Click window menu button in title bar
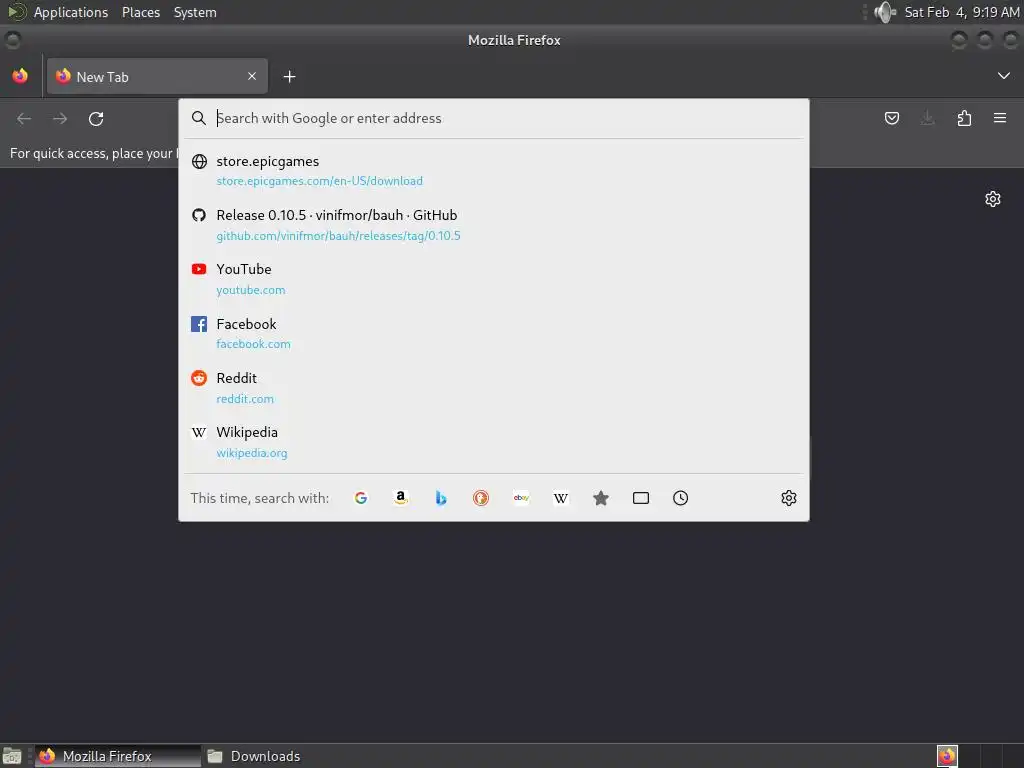This screenshot has width=1024, height=768. [12, 40]
